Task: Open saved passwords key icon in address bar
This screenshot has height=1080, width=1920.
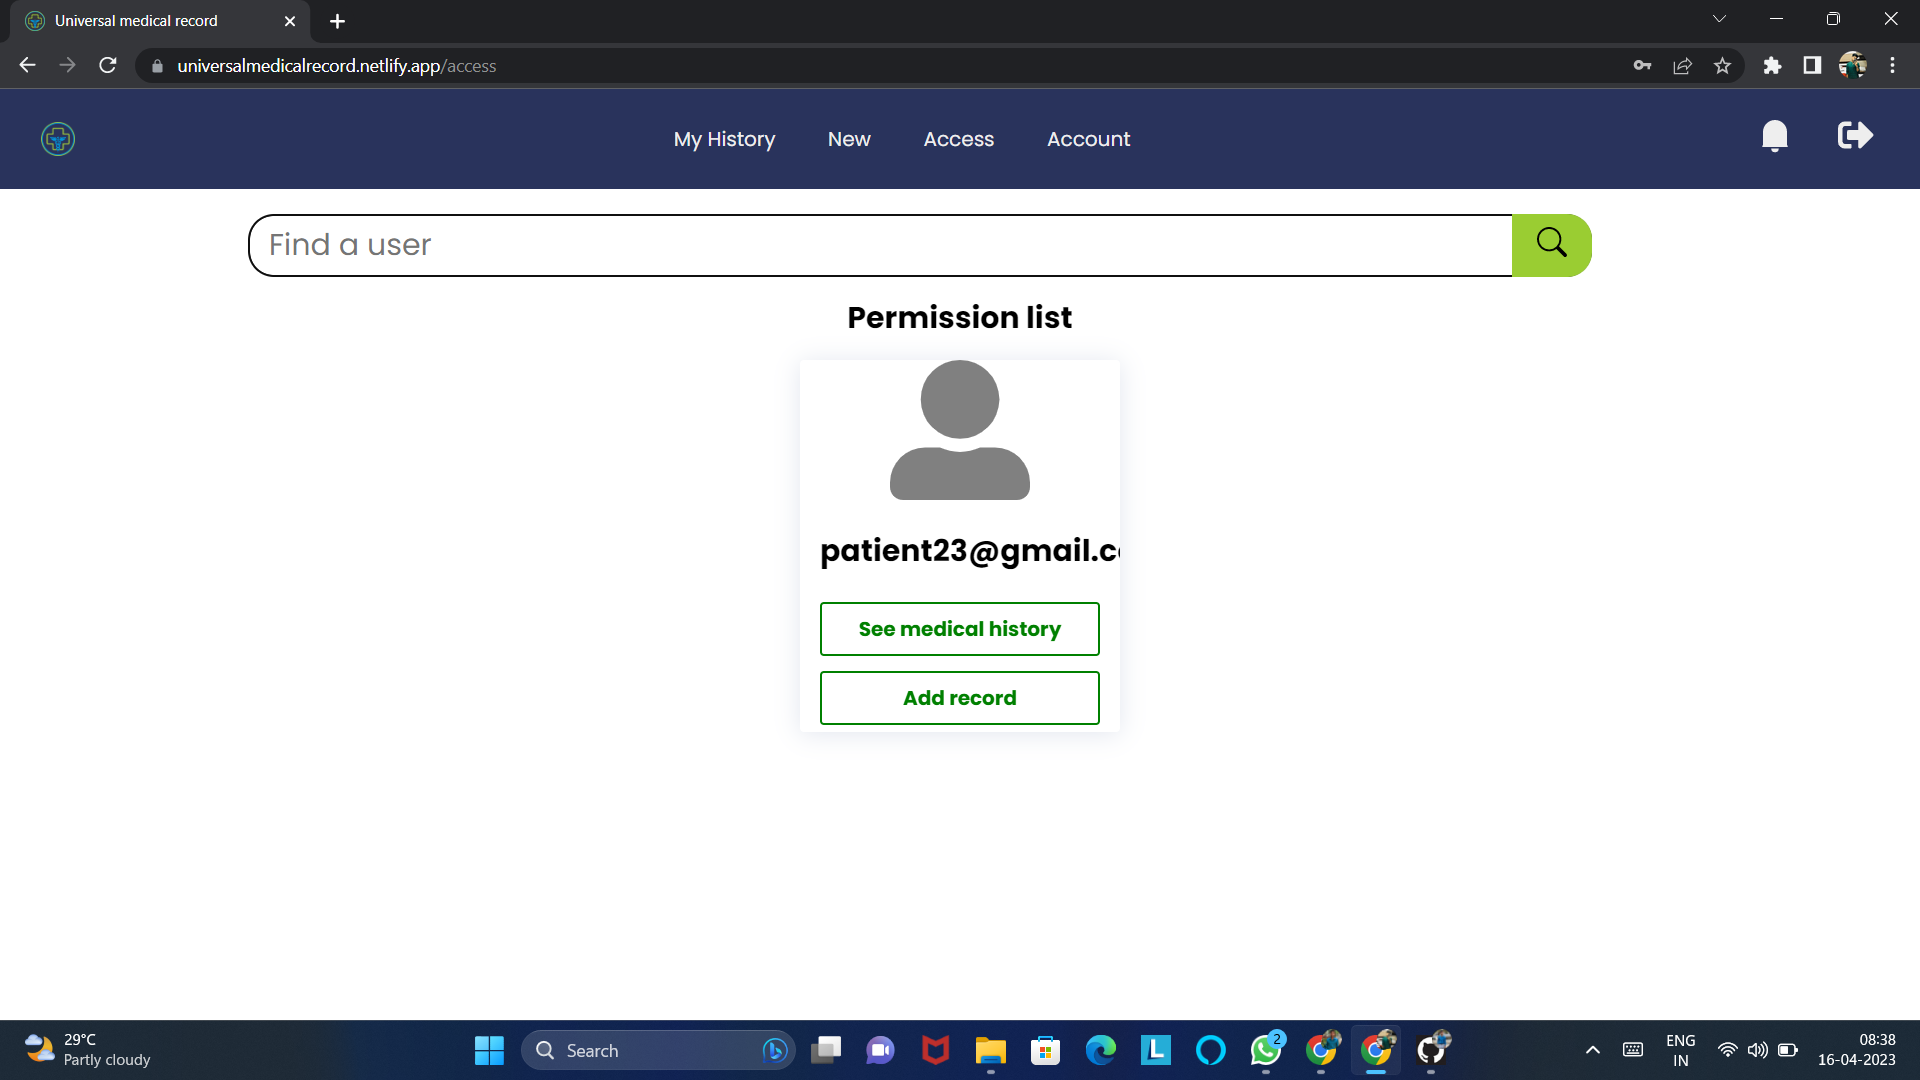Action: [x=1643, y=65]
